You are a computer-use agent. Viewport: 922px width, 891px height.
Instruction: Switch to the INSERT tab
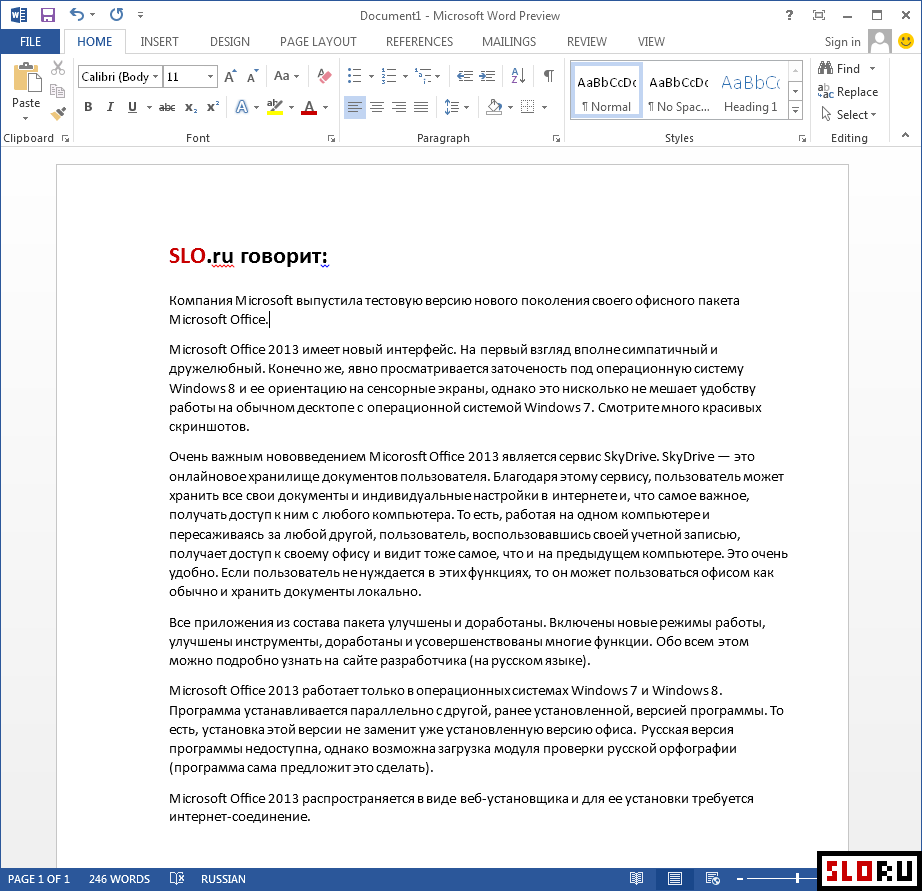(159, 42)
